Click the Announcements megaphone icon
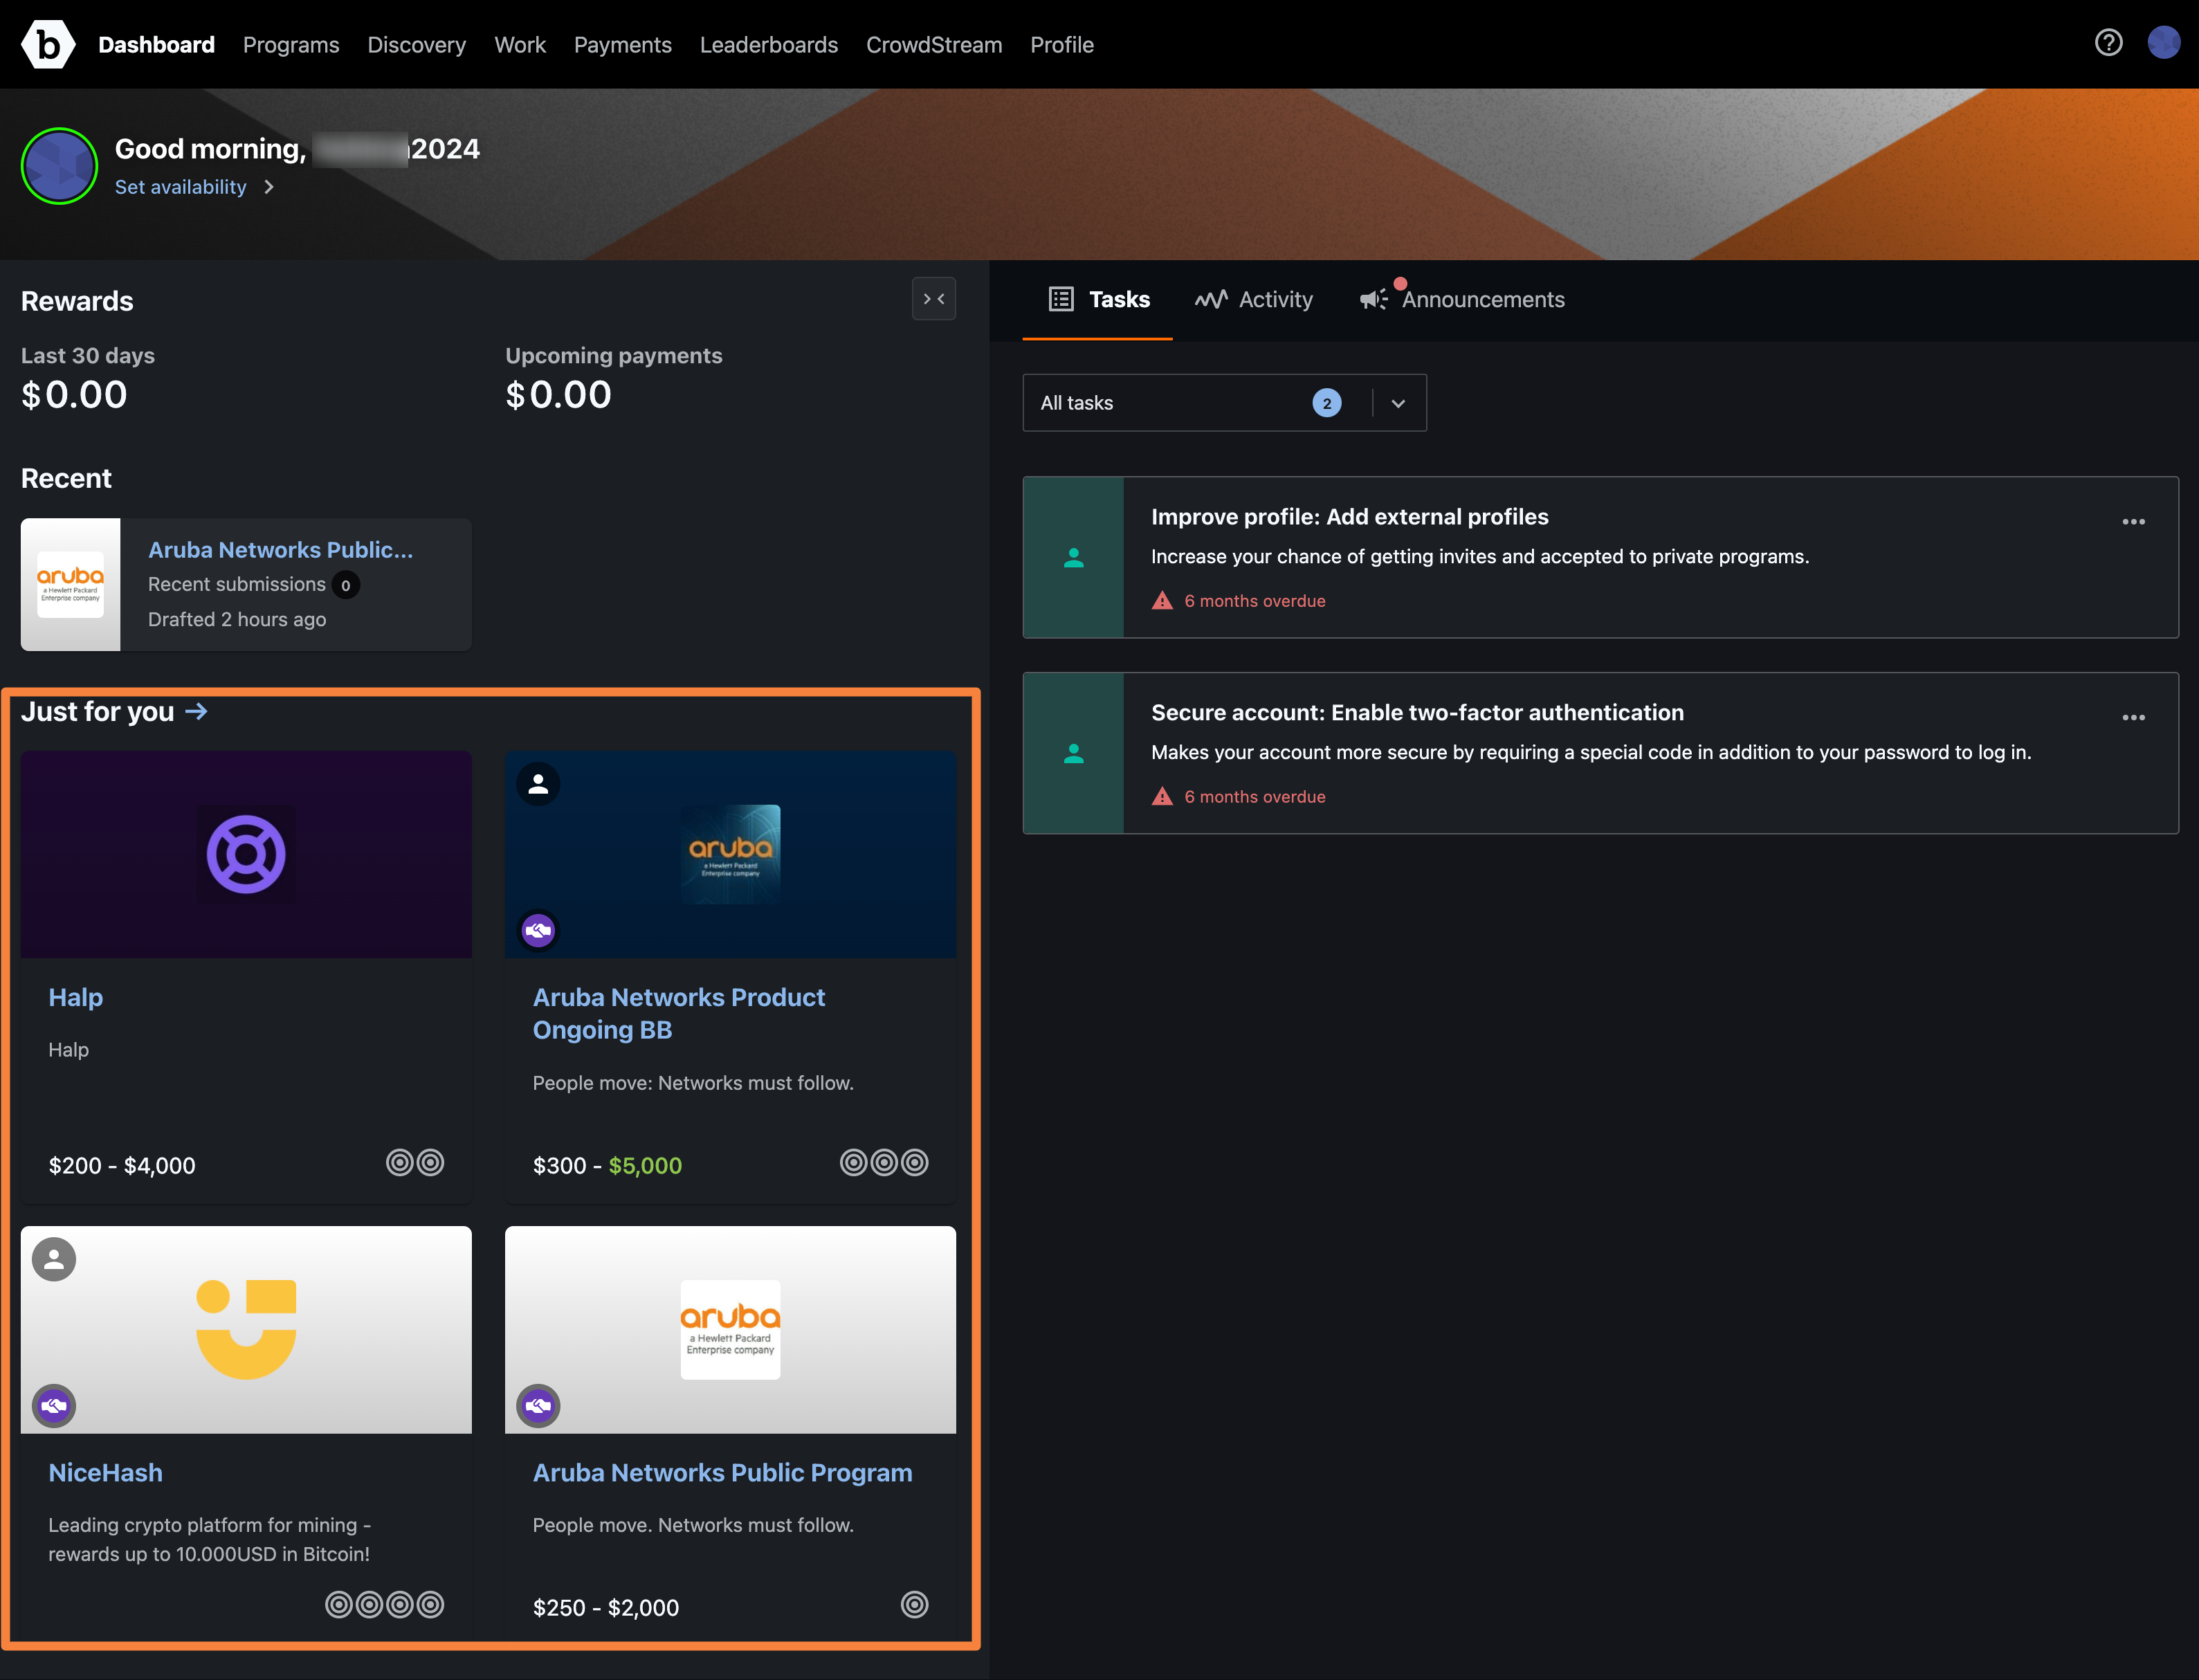The image size is (2199, 1680). click(1374, 299)
